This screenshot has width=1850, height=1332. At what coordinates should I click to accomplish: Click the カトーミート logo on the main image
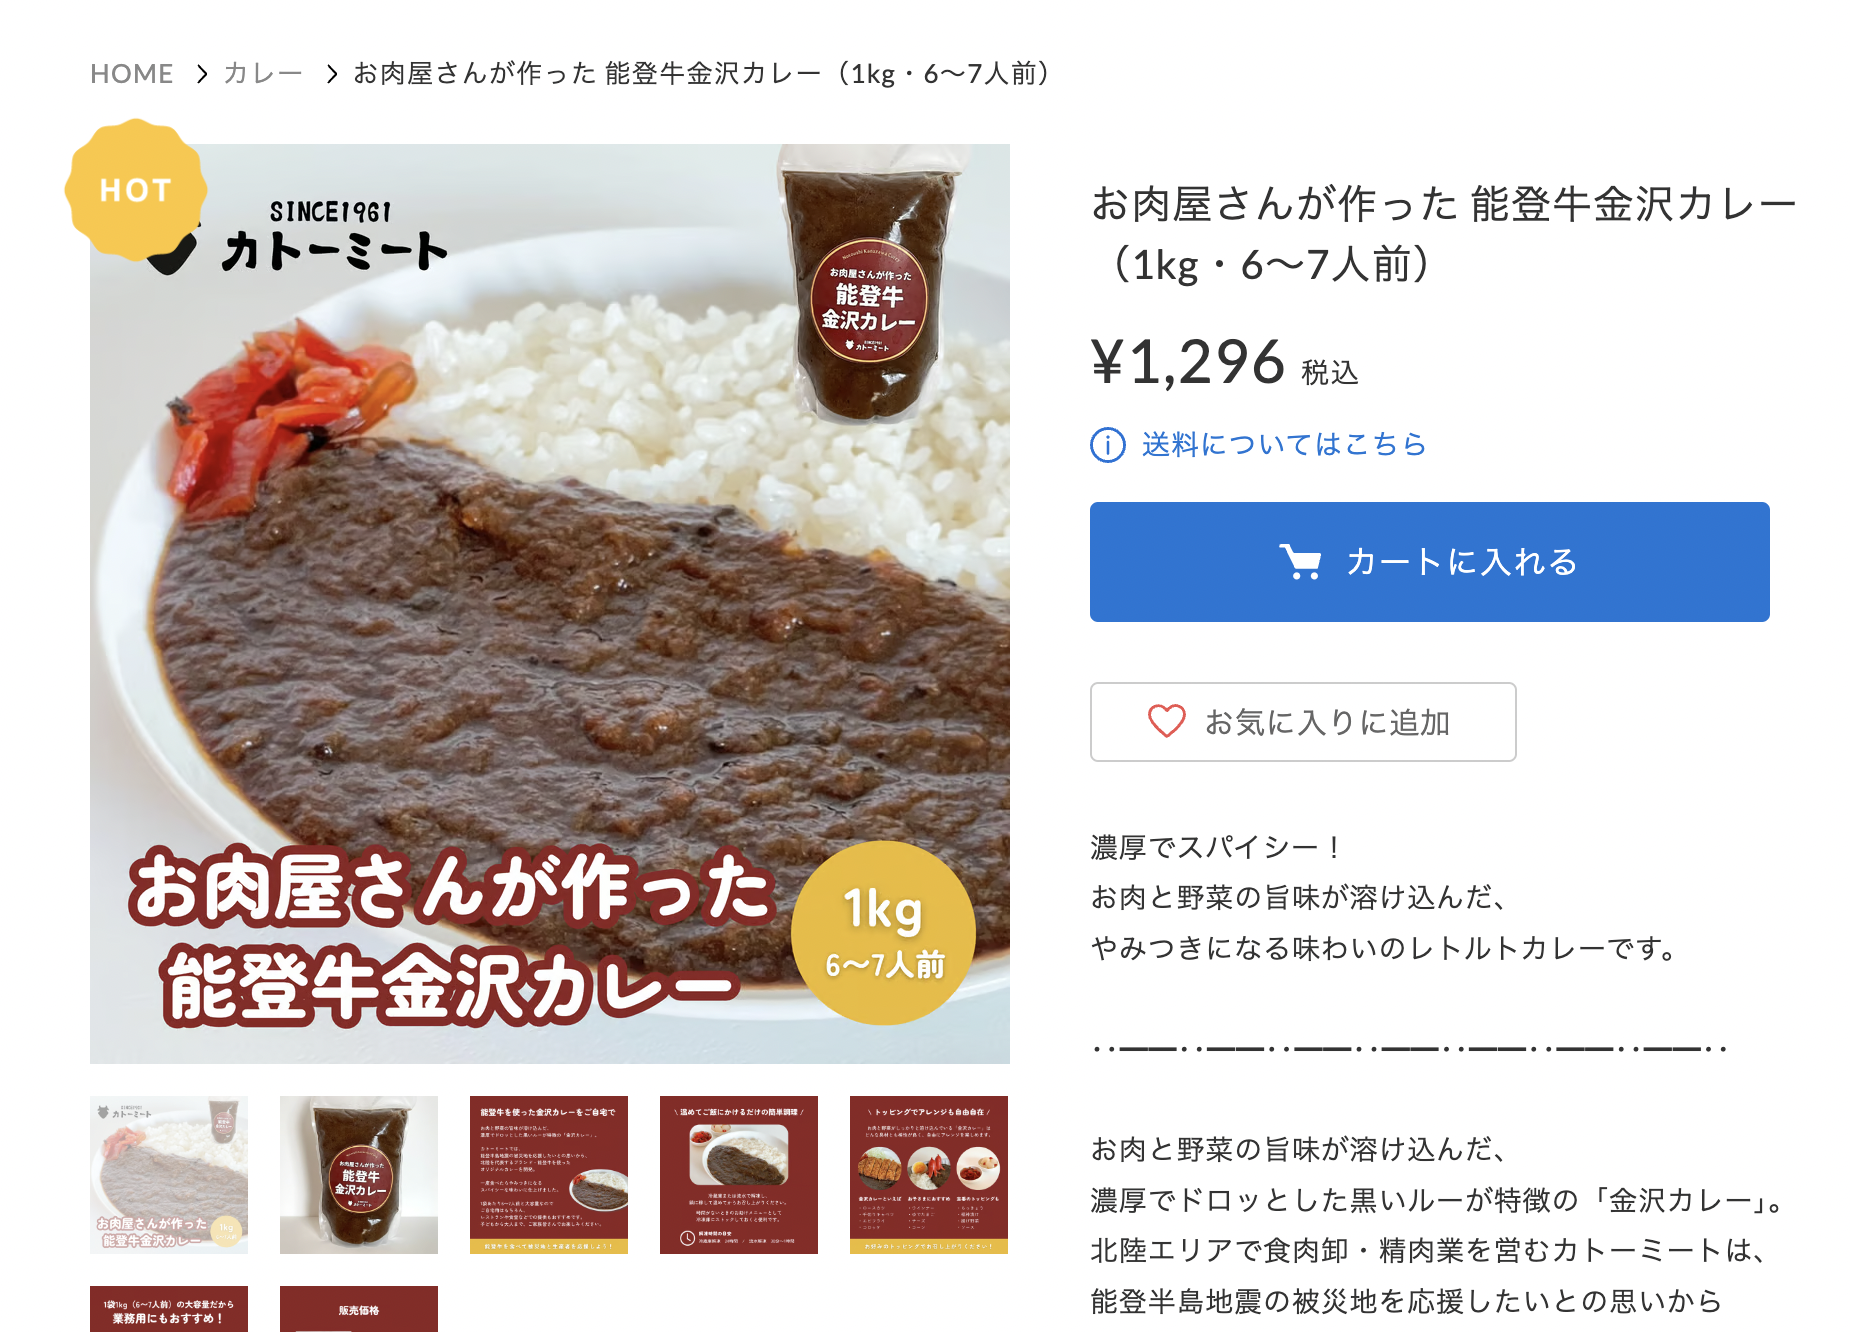pos(300,237)
